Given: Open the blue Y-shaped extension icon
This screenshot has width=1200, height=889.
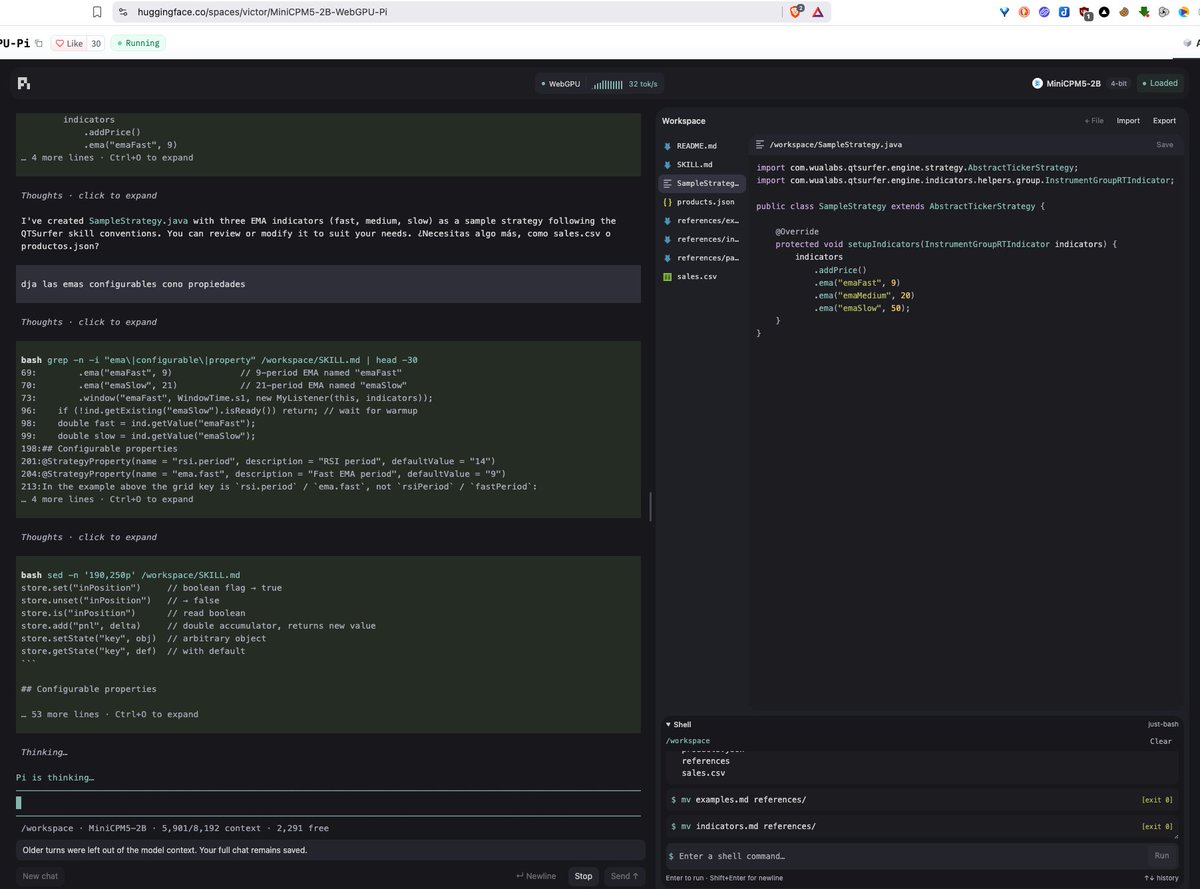Looking at the screenshot, I should (1005, 12).
